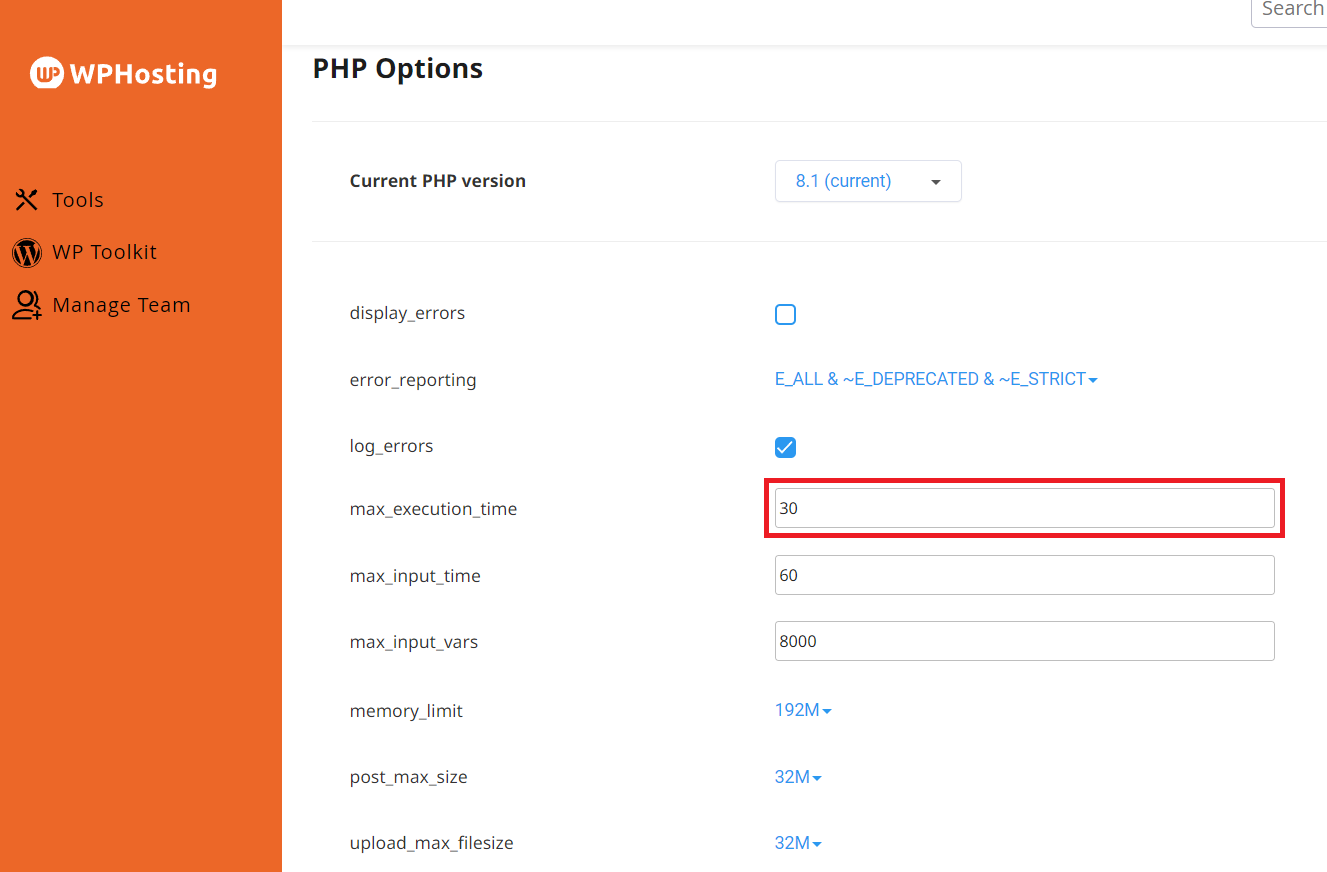Open the post_max_size 32M dropdown
This screenshot has height=872, width=1327.
(x=798, y=777)
